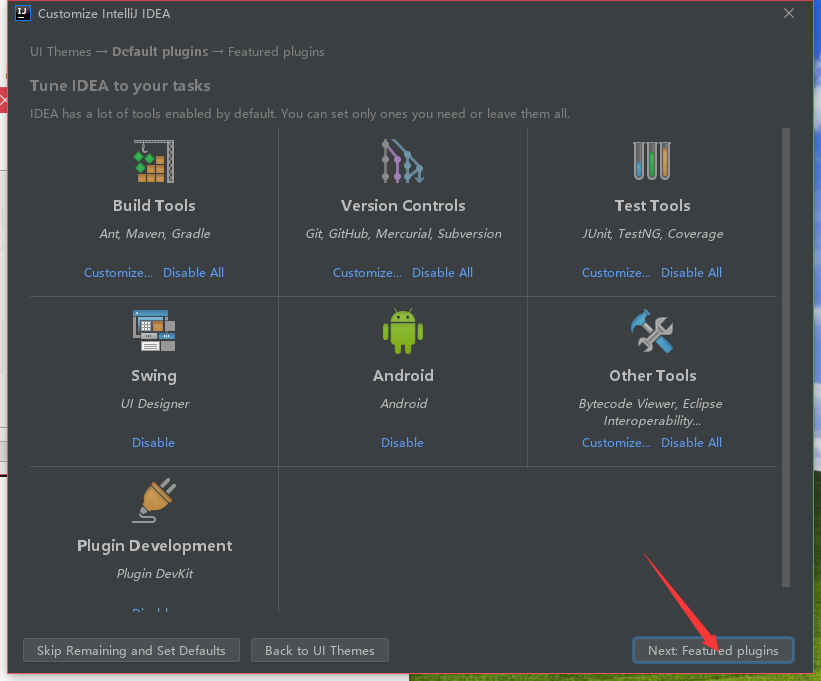
Task: Click the UI Themes breadcrumb step
Action: (x=61, y=52)
